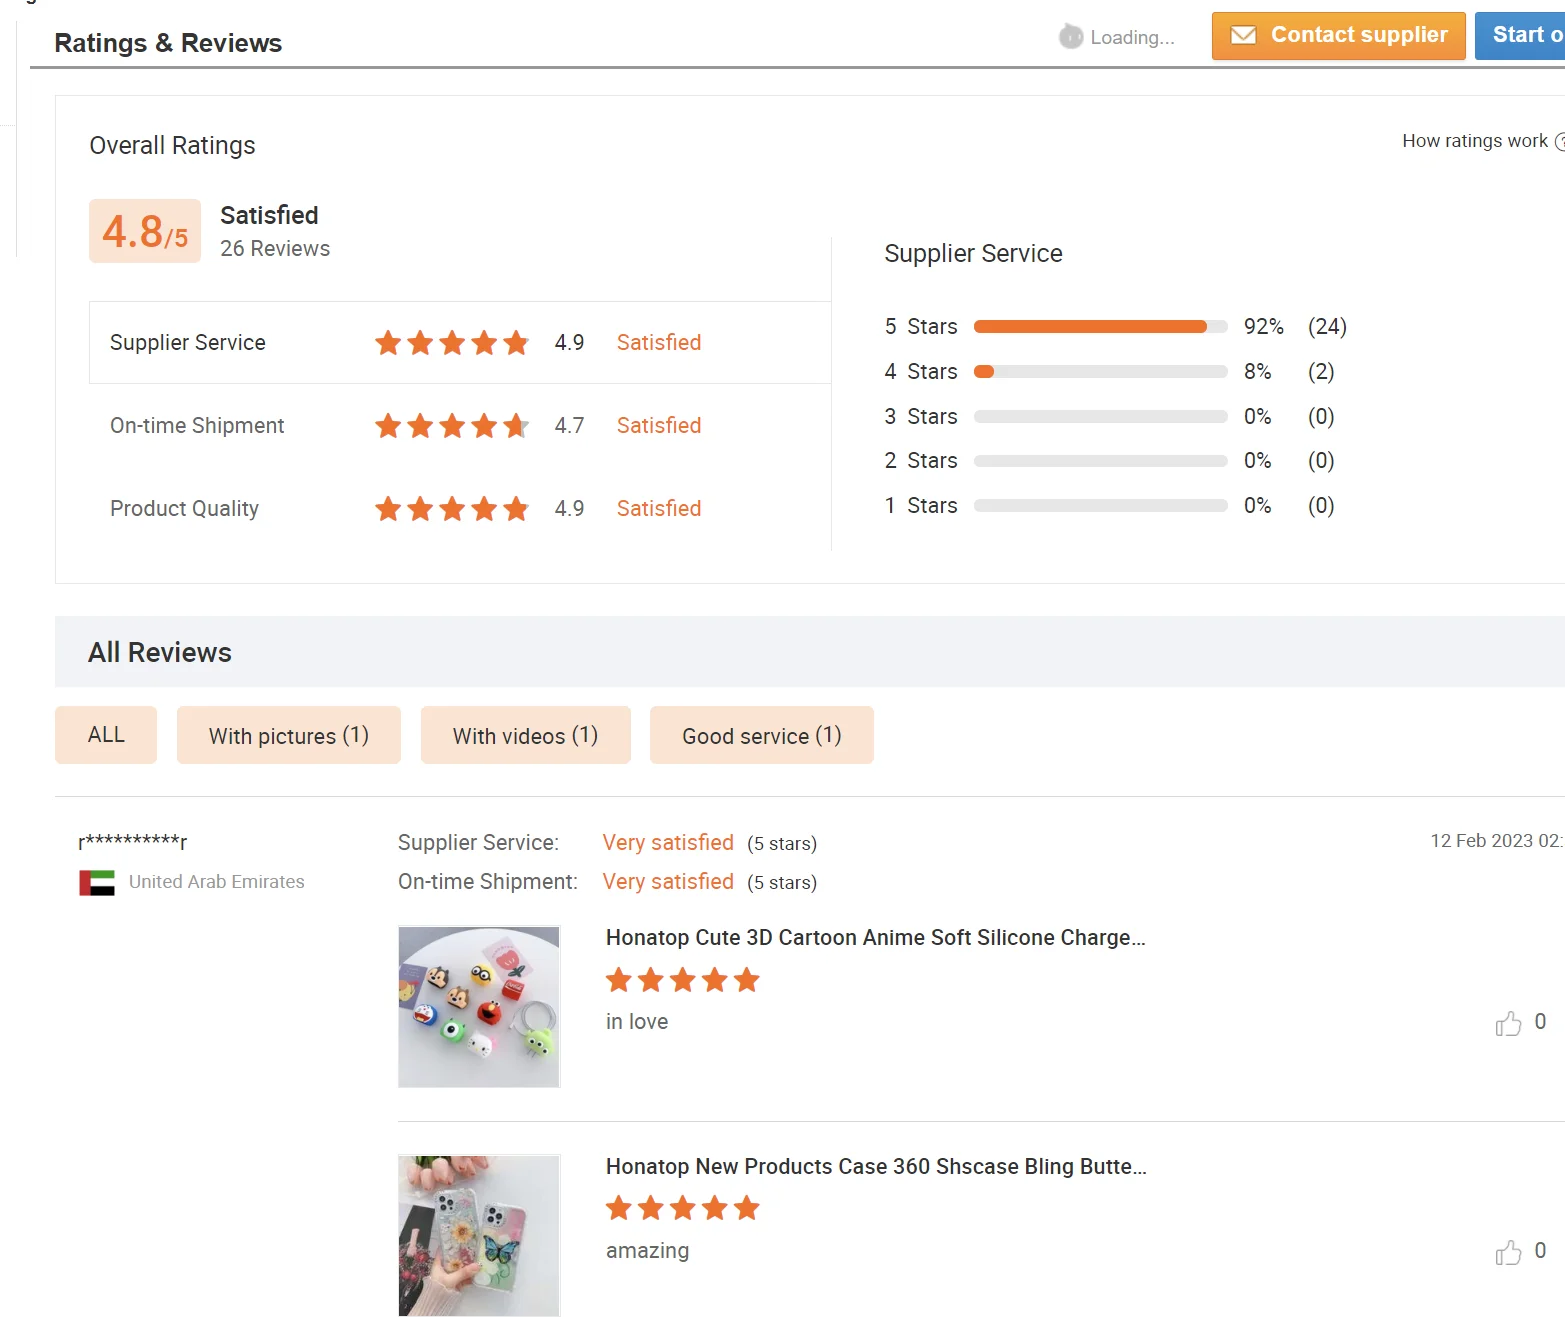The height and width of the screenshot is (1317, 1565).
Task: Open How ratings work help
Action: point(1483,141)
